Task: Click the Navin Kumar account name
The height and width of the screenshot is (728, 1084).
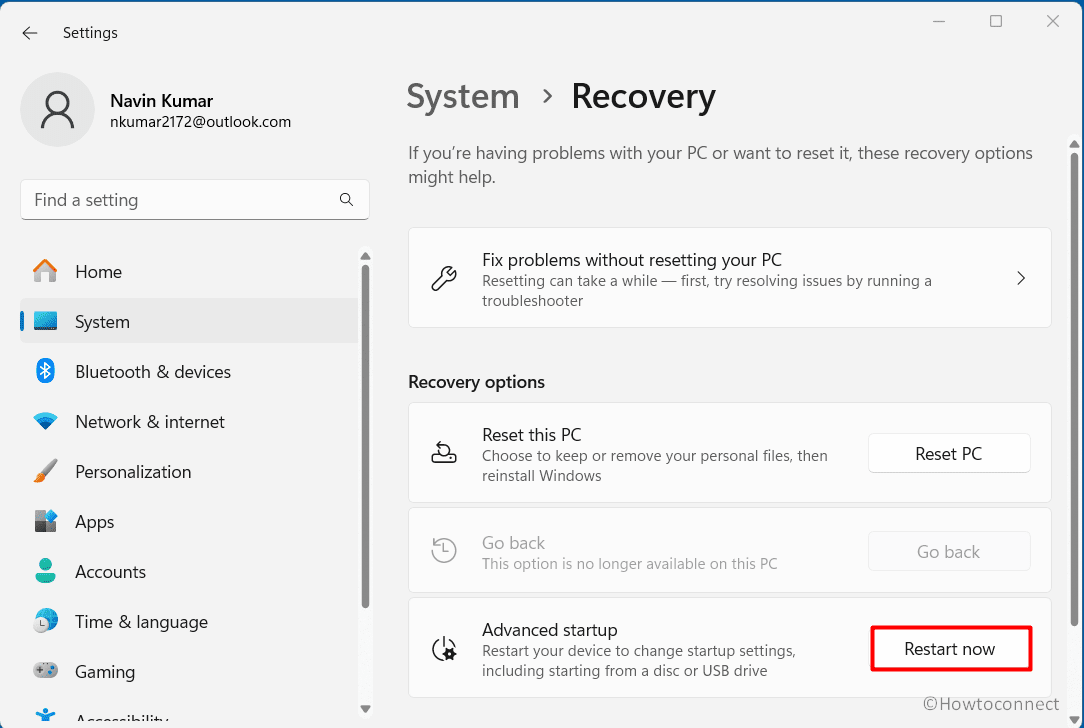Action: coord(162,101)
